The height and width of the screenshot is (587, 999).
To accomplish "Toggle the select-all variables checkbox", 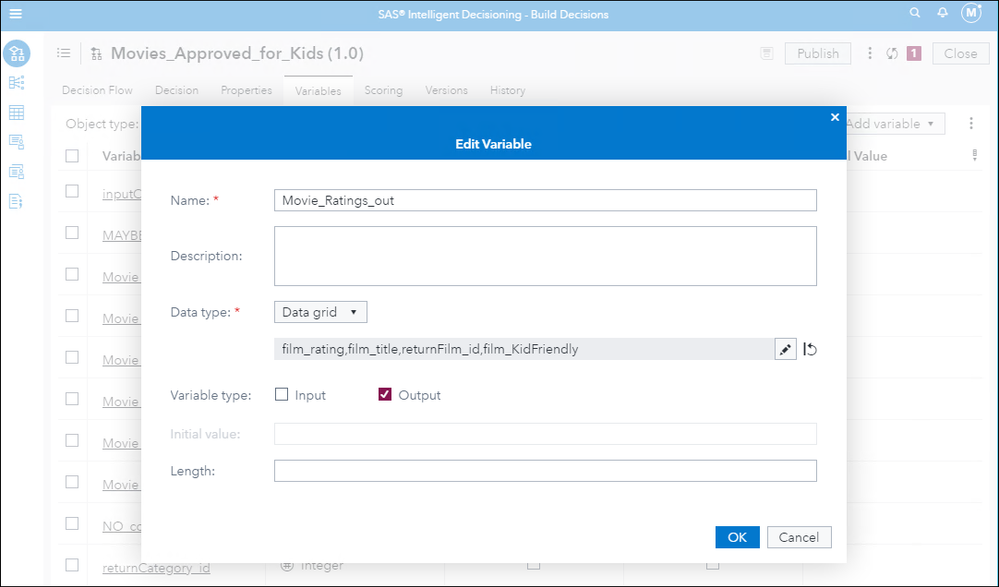I will 72,156.
